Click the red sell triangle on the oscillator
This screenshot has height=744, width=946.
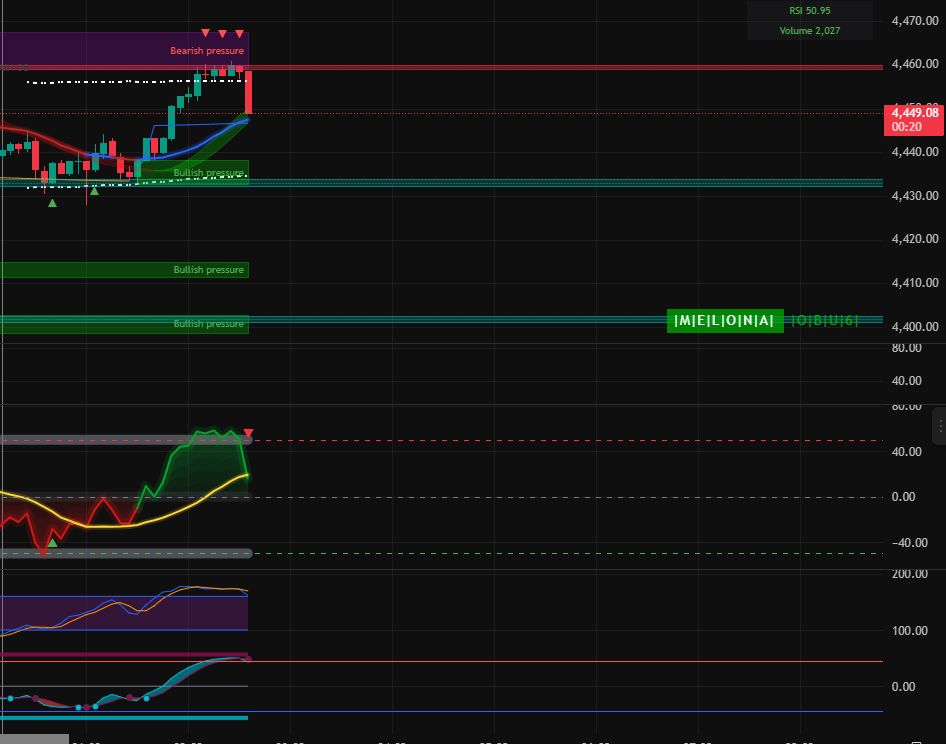pos(248,434)
